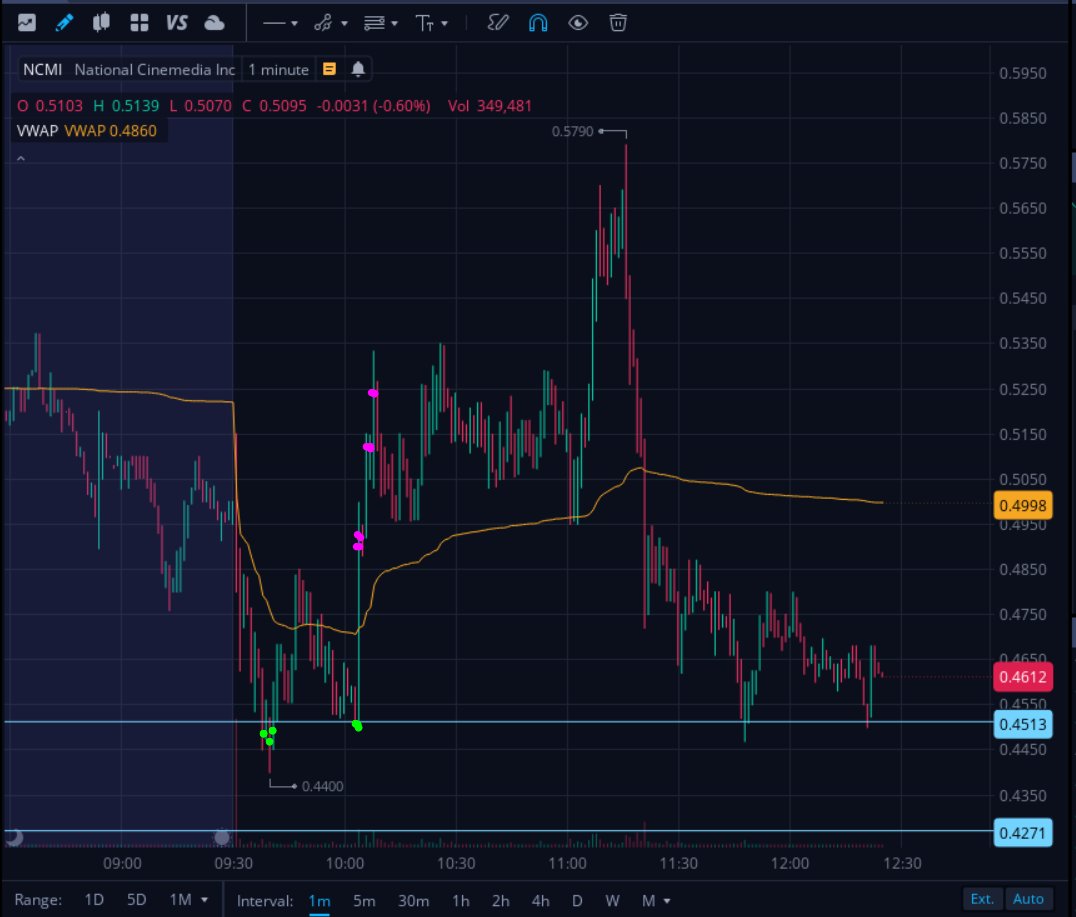
Task: Select the 1h interval
Action: (460, 901)
